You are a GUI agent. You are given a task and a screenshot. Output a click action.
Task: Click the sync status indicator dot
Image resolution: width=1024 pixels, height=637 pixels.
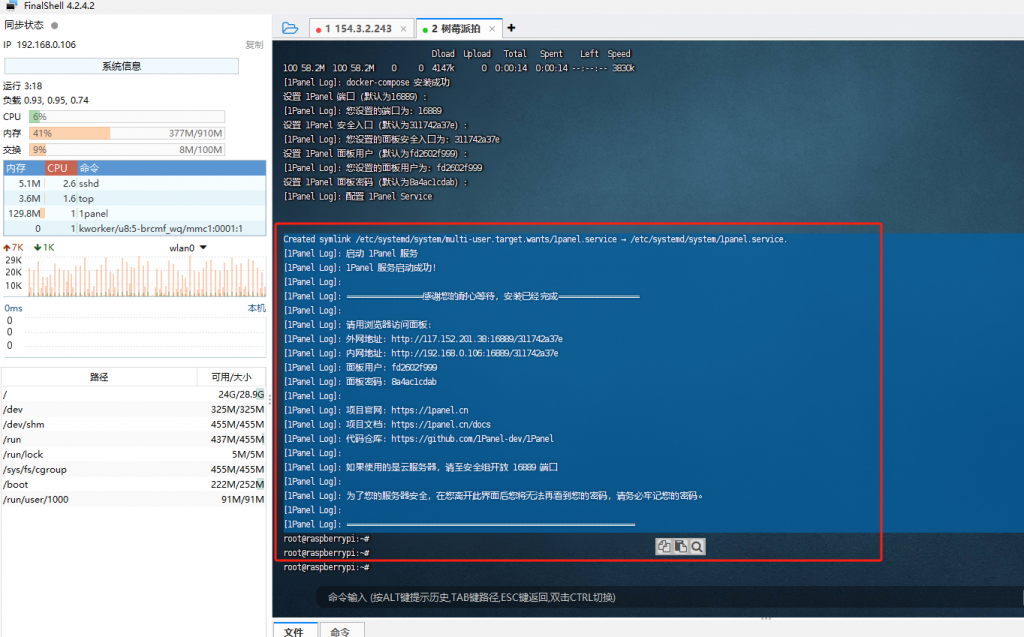click(54, 25)
